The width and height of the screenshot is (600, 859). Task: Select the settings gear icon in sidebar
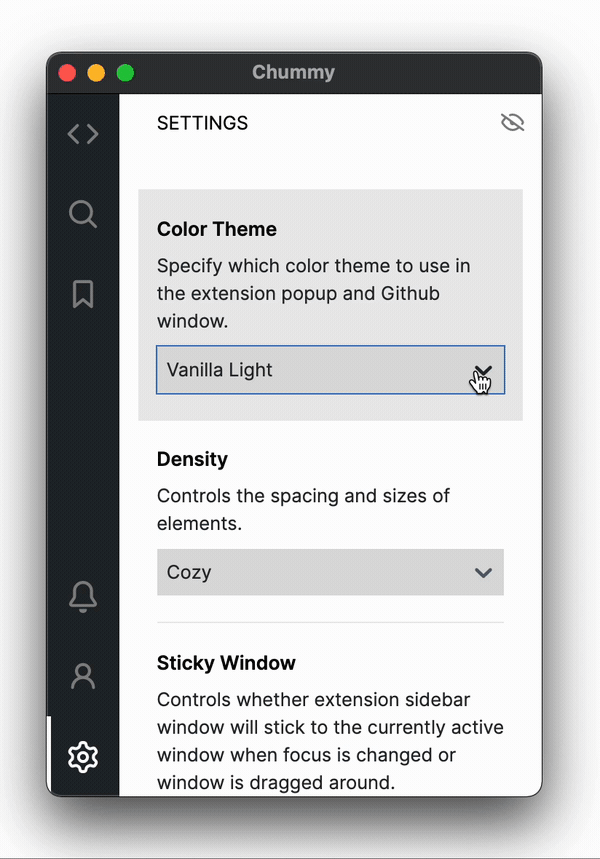(83, 757)
